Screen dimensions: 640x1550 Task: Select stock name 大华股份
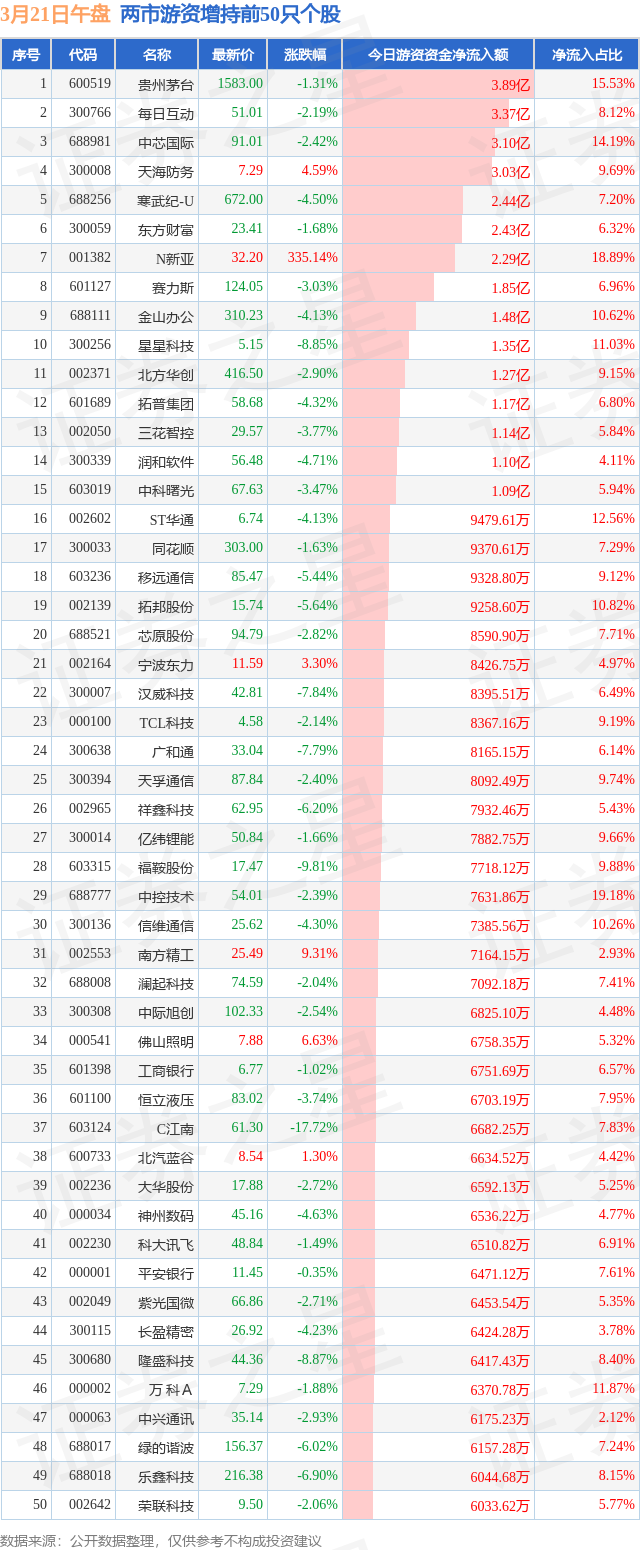click(166, 1187)
